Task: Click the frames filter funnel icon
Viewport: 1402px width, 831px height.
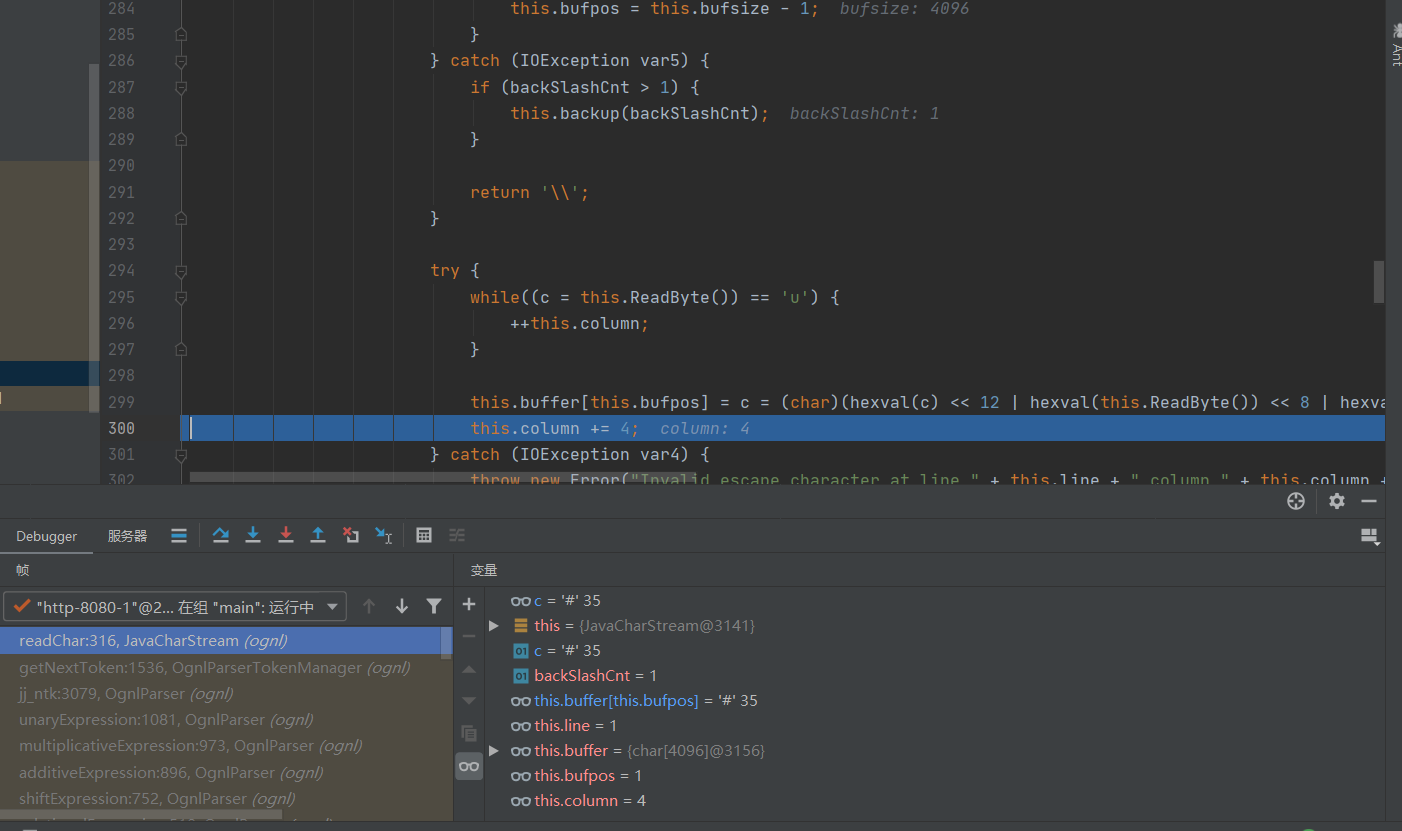Action: click(433, 606)
